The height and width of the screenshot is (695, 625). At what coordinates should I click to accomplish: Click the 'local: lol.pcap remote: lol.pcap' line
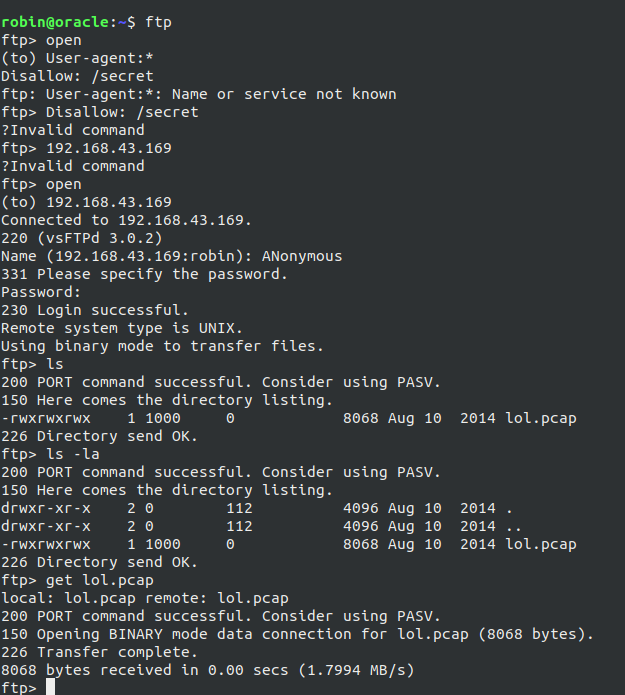pyautogui.click(x=144, y=598)
